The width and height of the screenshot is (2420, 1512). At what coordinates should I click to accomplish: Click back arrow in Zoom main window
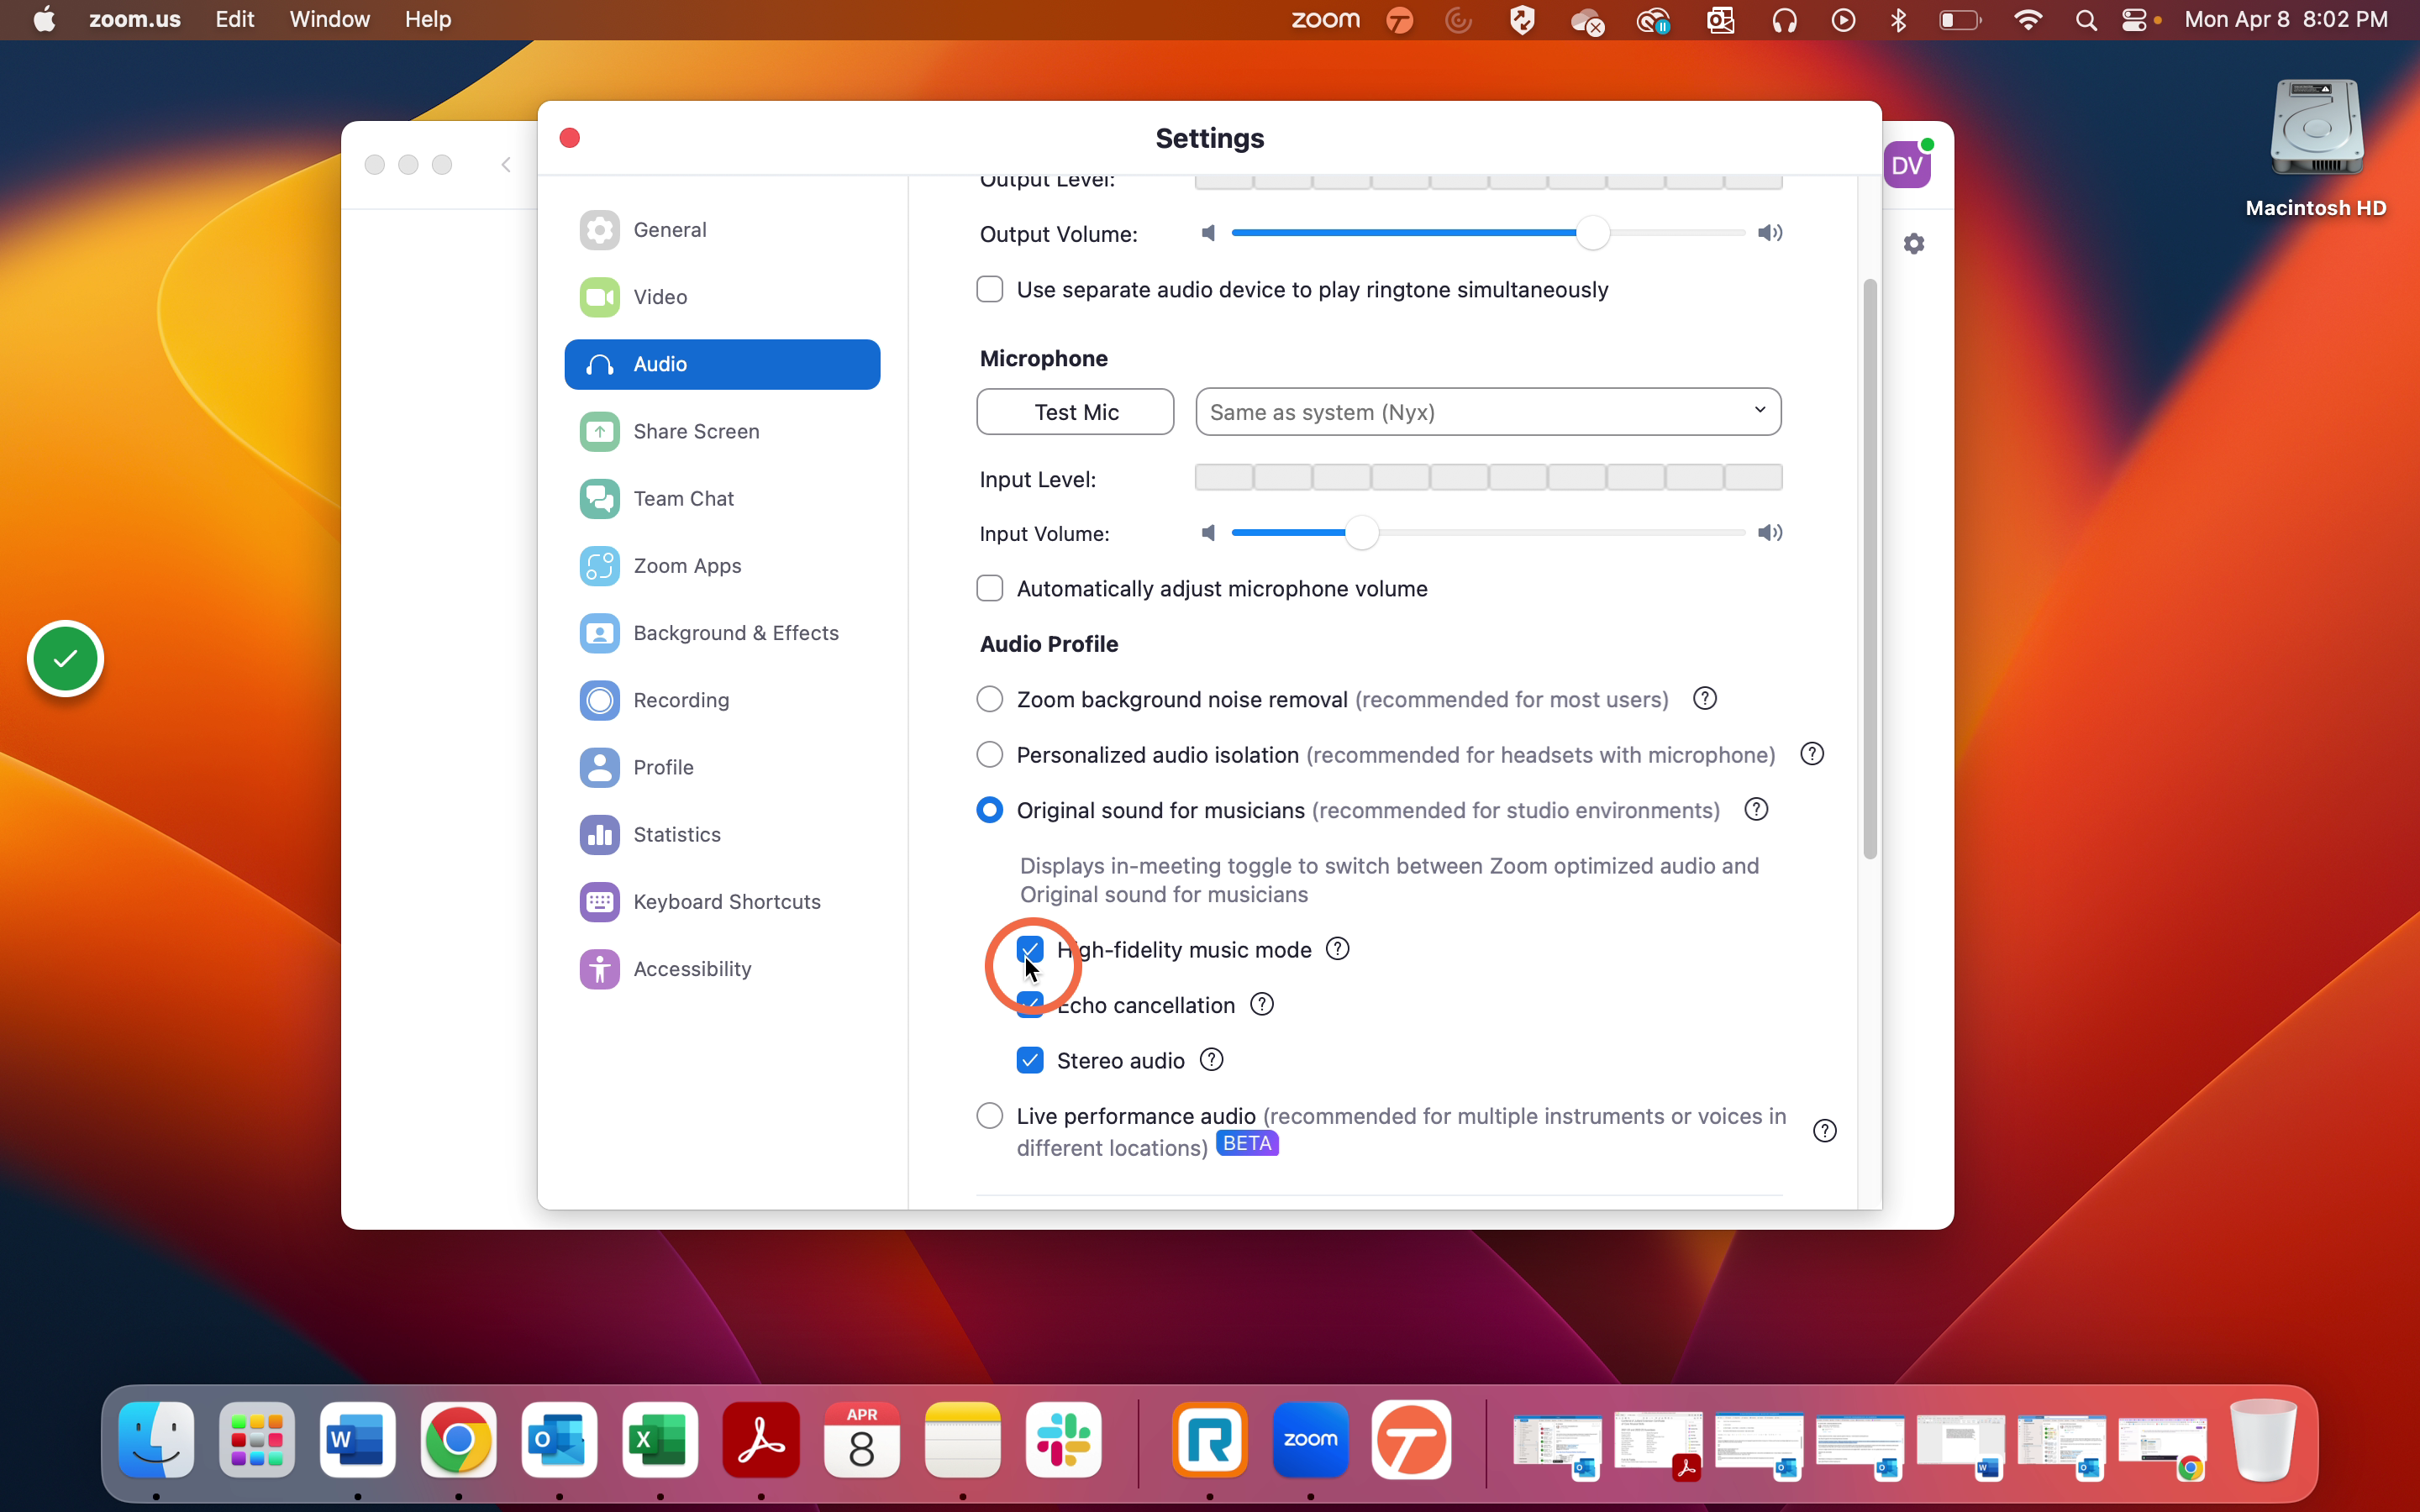506,165
